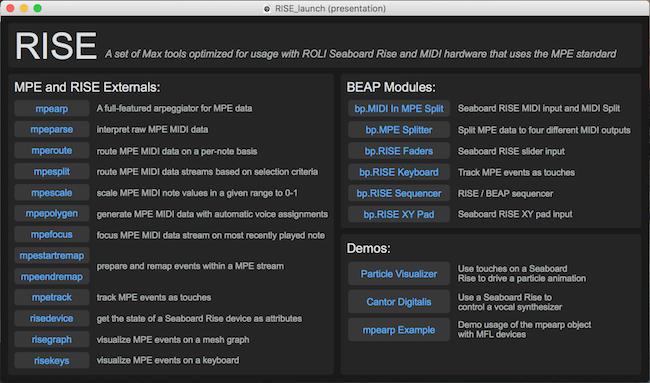This screenshot has height=383, width=650.
Task: Click the 'Demos:' heading
Action: tap(369, 248)
